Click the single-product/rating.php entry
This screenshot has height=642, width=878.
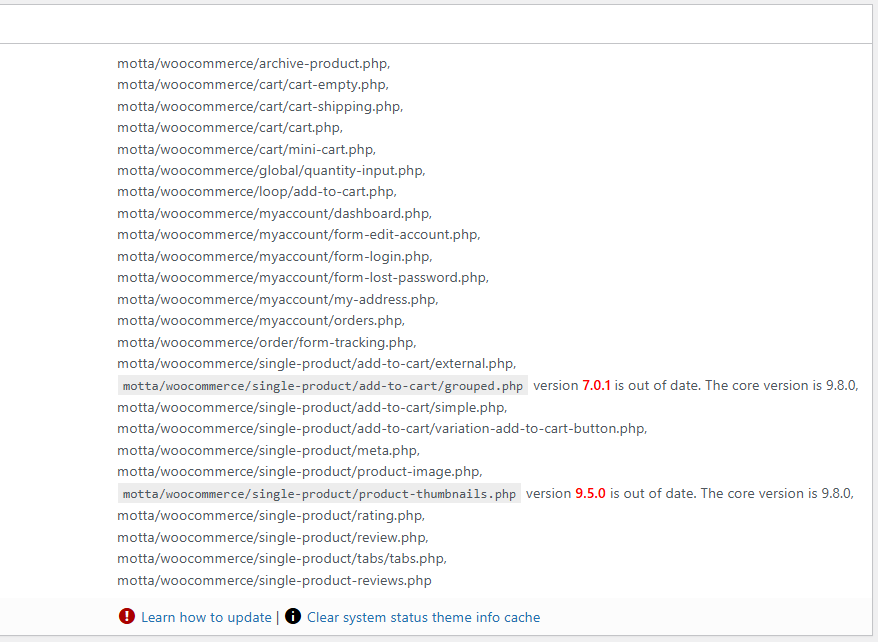point(271,516)
